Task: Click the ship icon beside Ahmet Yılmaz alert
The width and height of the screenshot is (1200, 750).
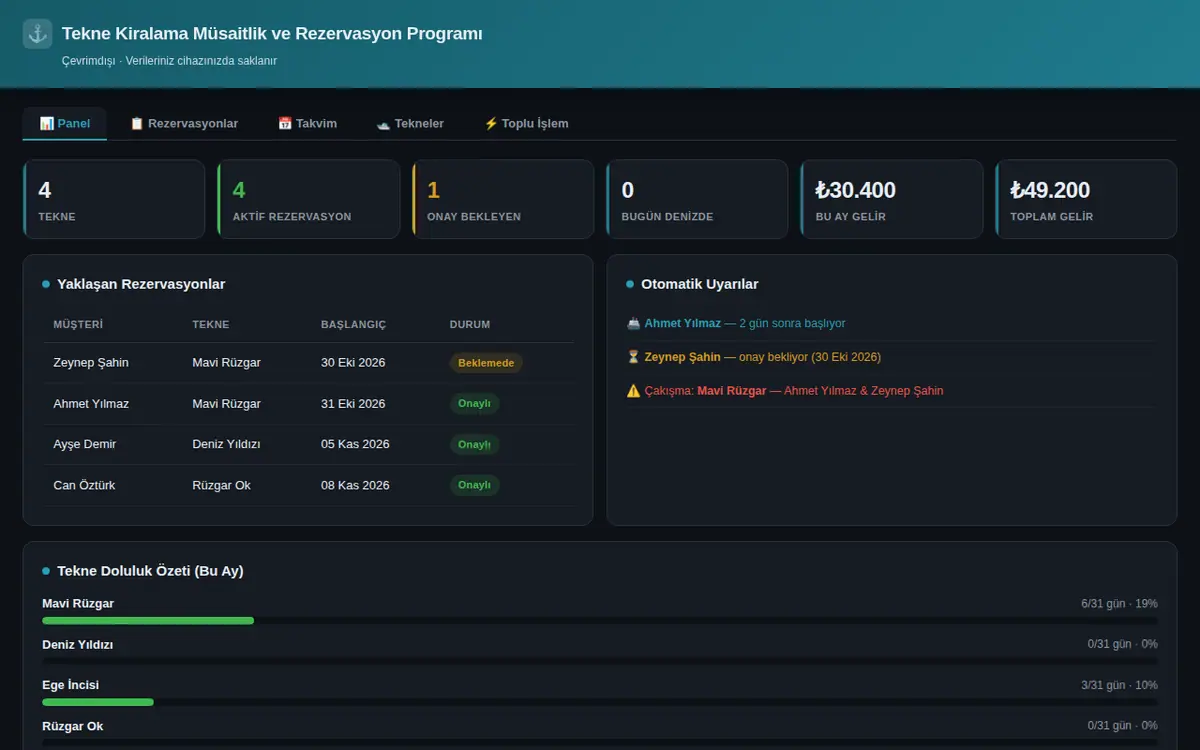Action: [633, 323]
